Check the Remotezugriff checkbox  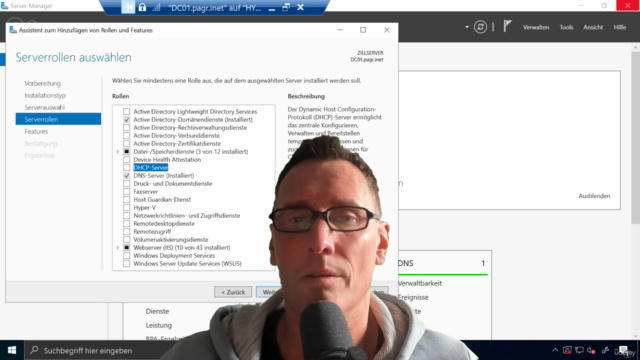click(127, 231)
